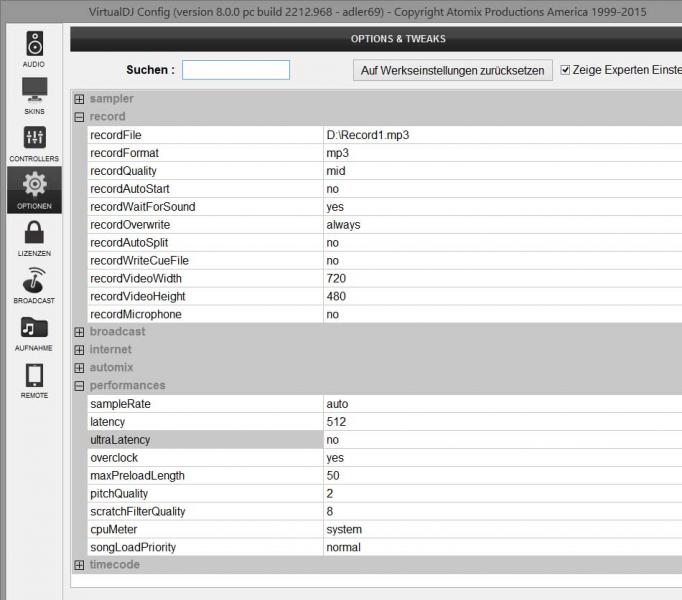Select the recordMicrophone option name
The image size is (682, 600).
click(x=136, y=314)
